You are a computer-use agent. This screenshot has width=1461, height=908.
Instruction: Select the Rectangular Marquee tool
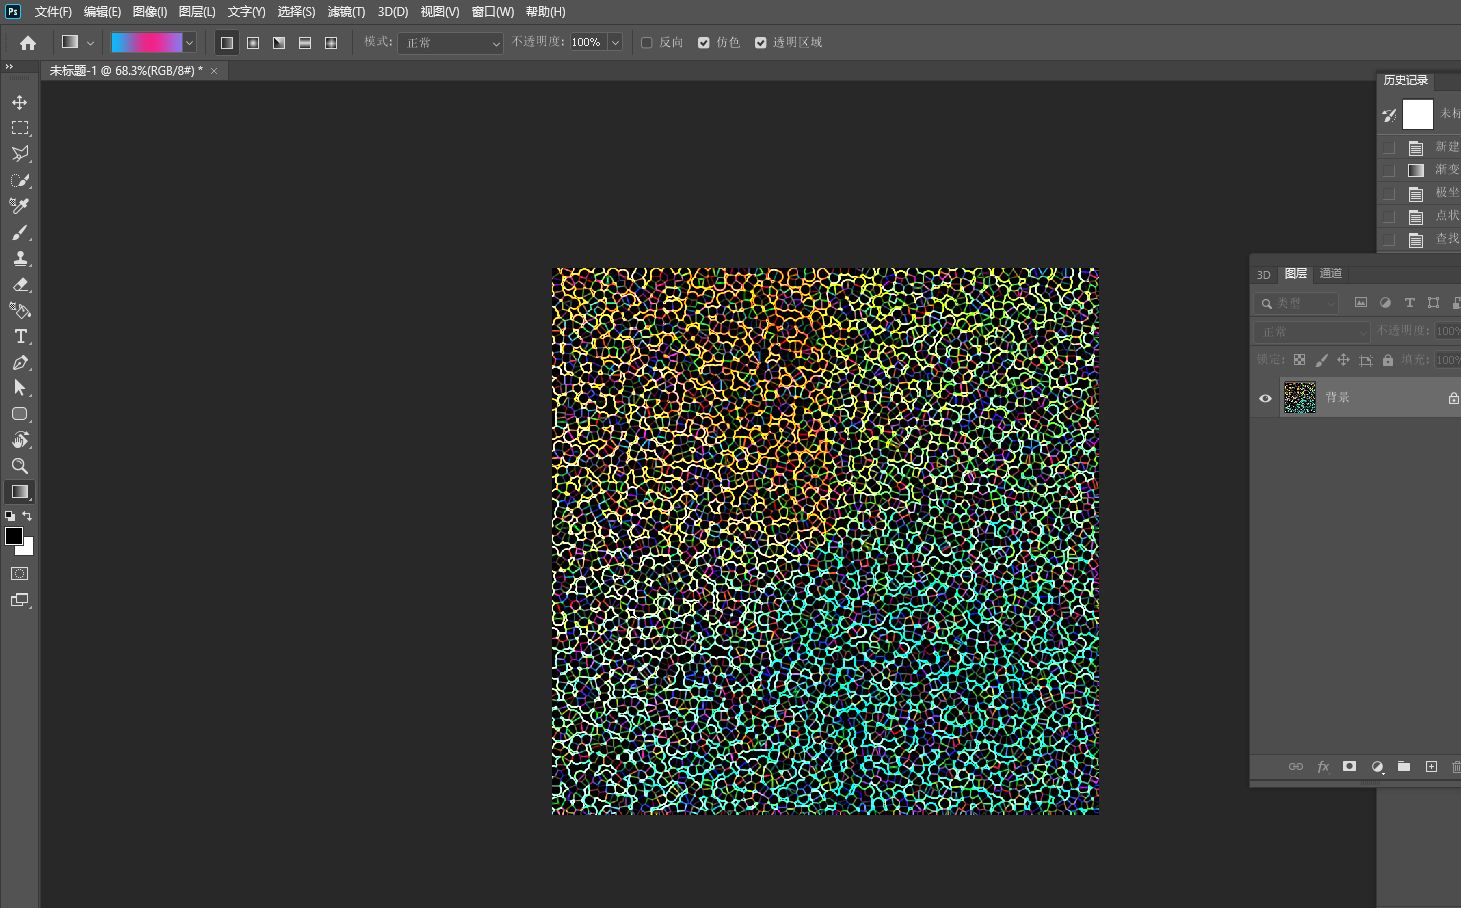click(x=19, y=128)
